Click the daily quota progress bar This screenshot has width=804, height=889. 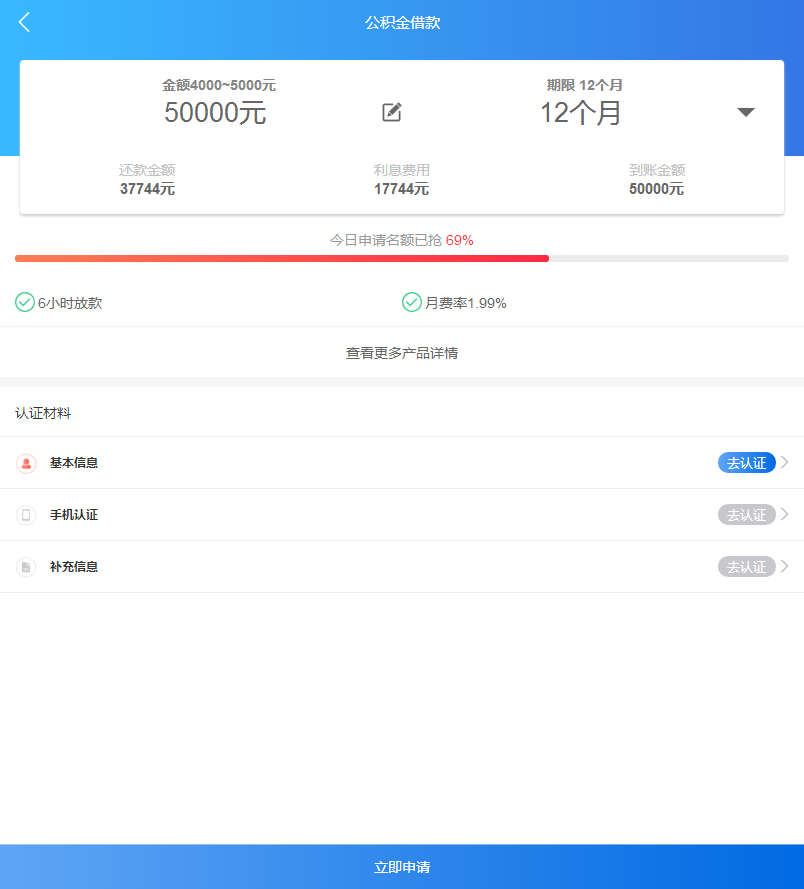402,258
